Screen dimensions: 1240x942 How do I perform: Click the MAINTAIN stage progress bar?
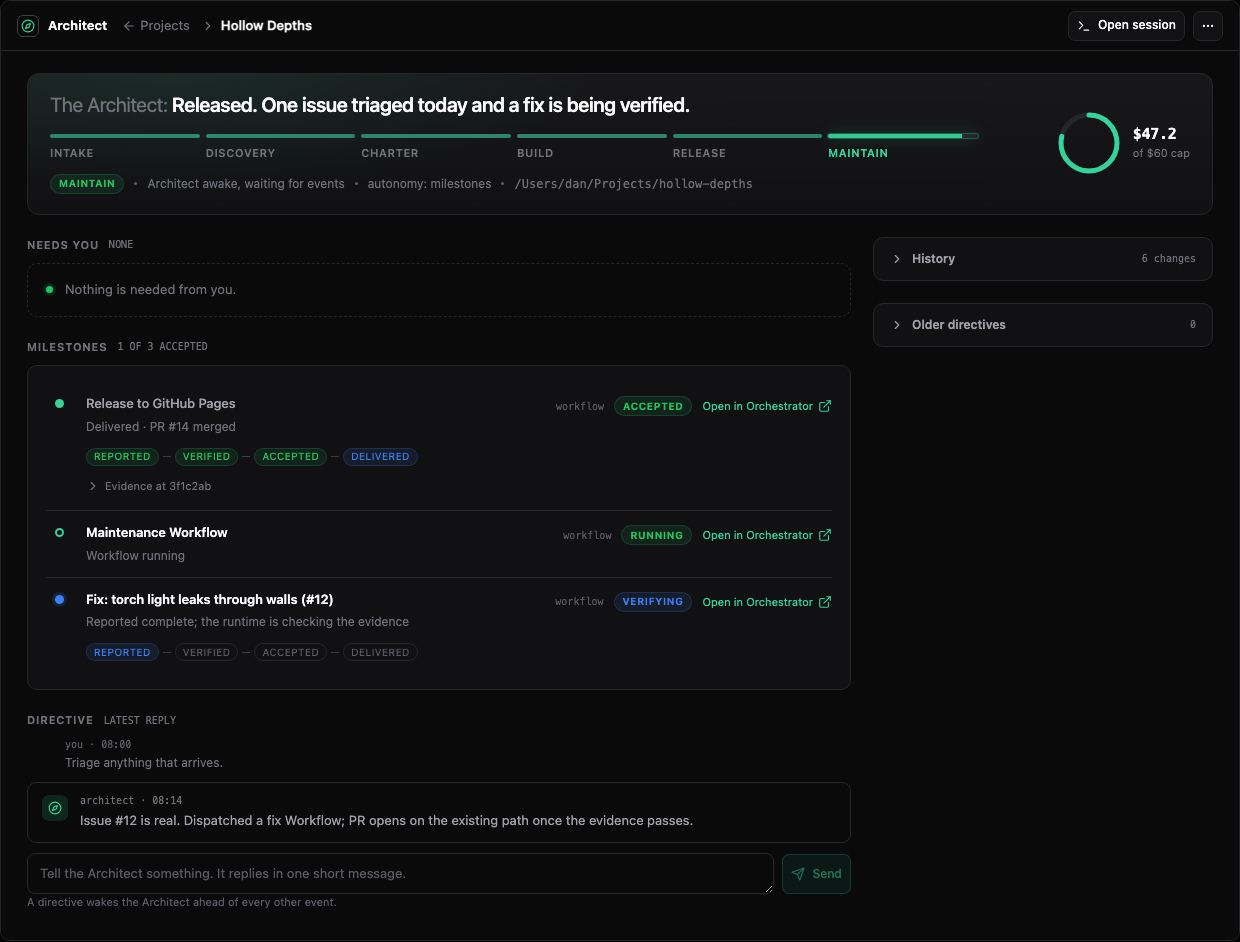903,136
